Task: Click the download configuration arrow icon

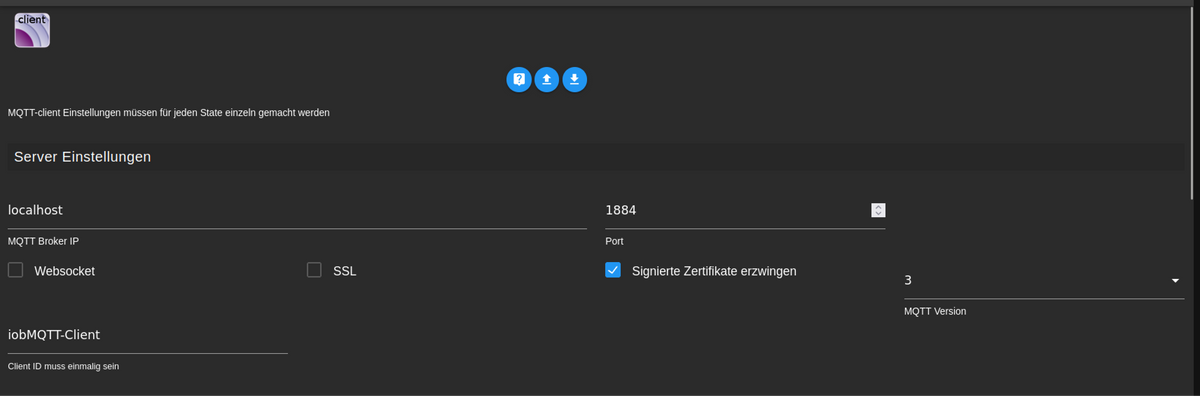Action: [574, 80]
